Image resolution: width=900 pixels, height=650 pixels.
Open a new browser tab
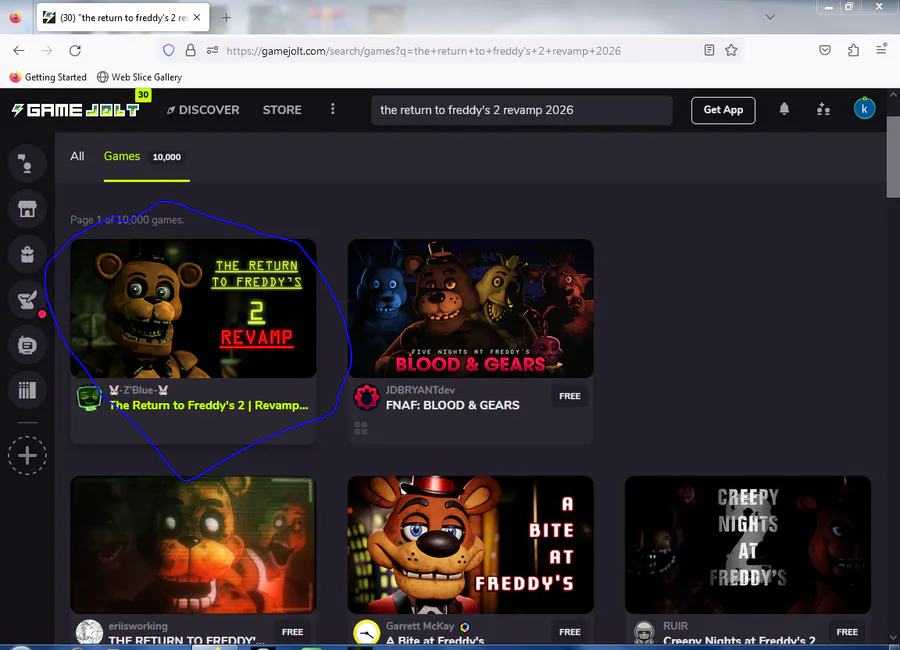(x=226, y=18)
